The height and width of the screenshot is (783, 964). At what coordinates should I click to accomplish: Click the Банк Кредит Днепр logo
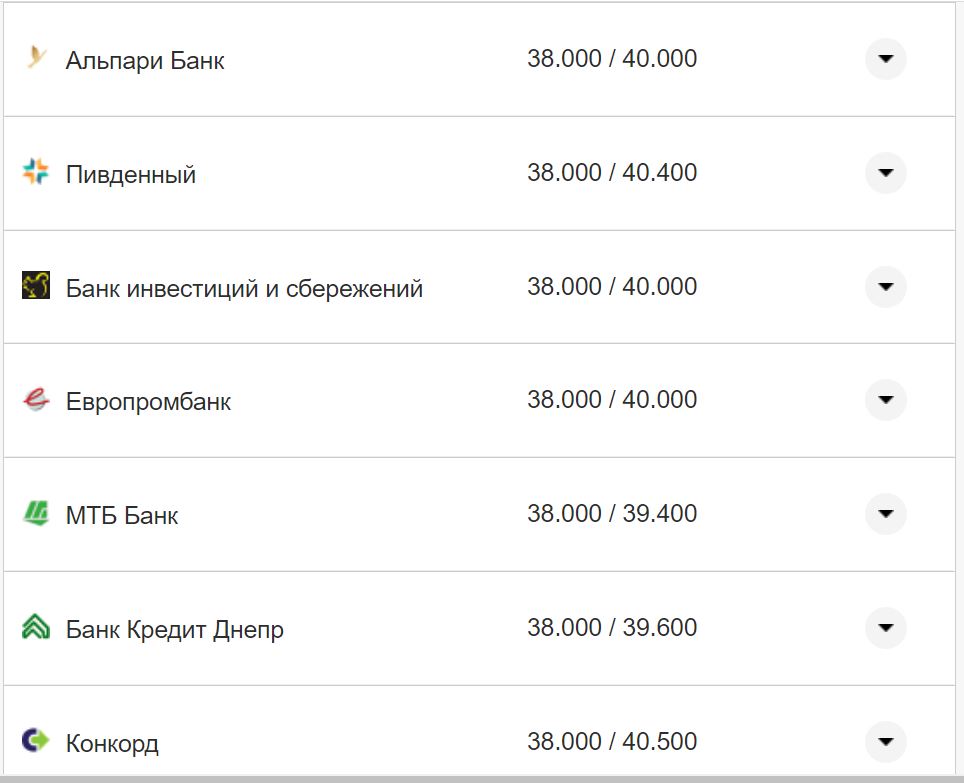click(36, 628)
